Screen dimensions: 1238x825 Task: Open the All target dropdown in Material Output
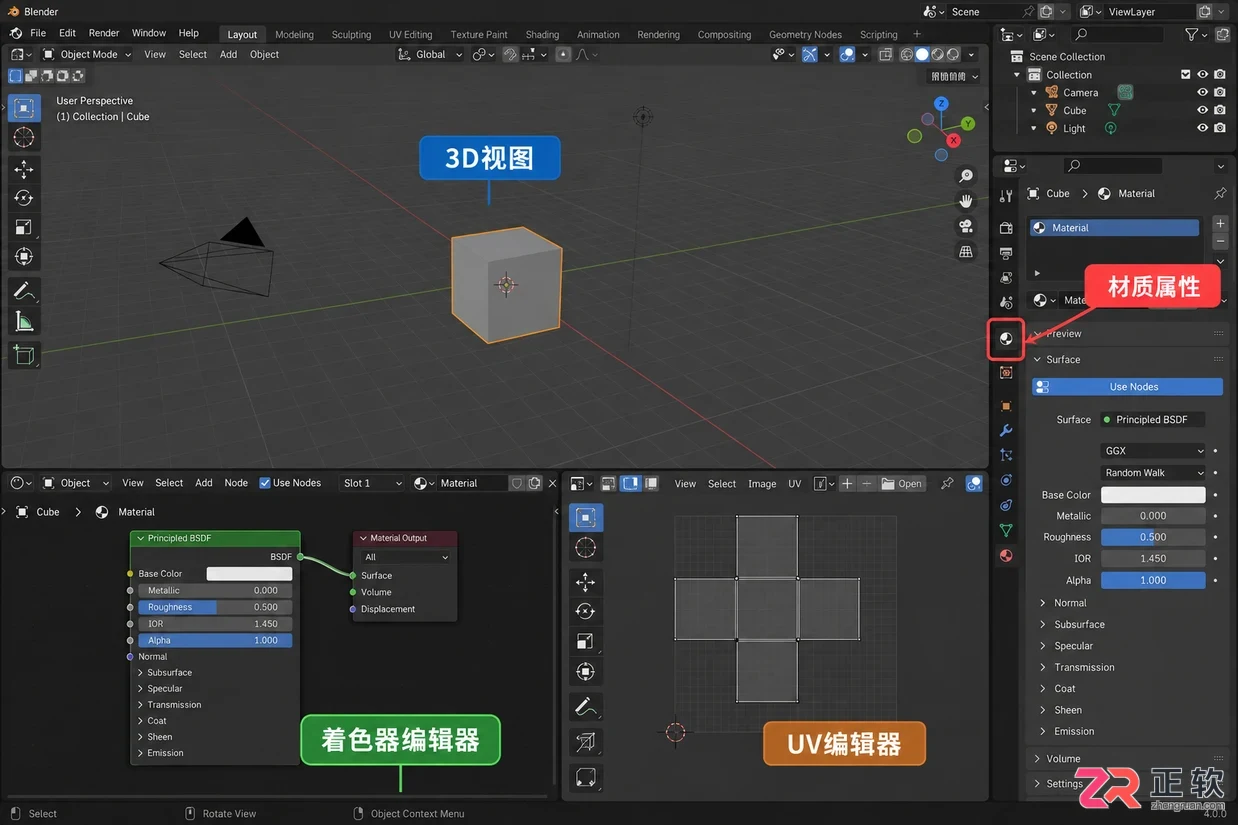click(x=406, y=557)
